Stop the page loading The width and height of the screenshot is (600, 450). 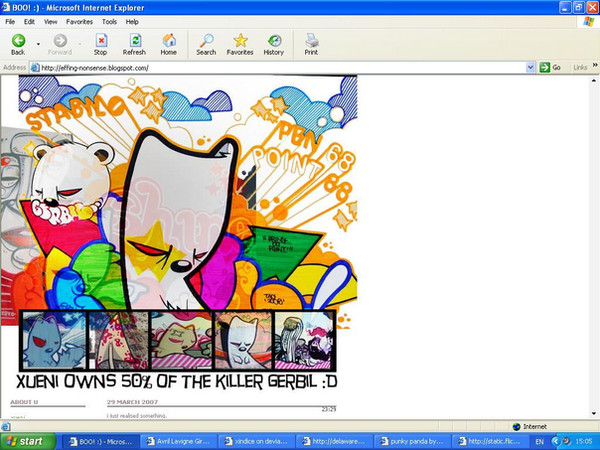pos(100,45)
